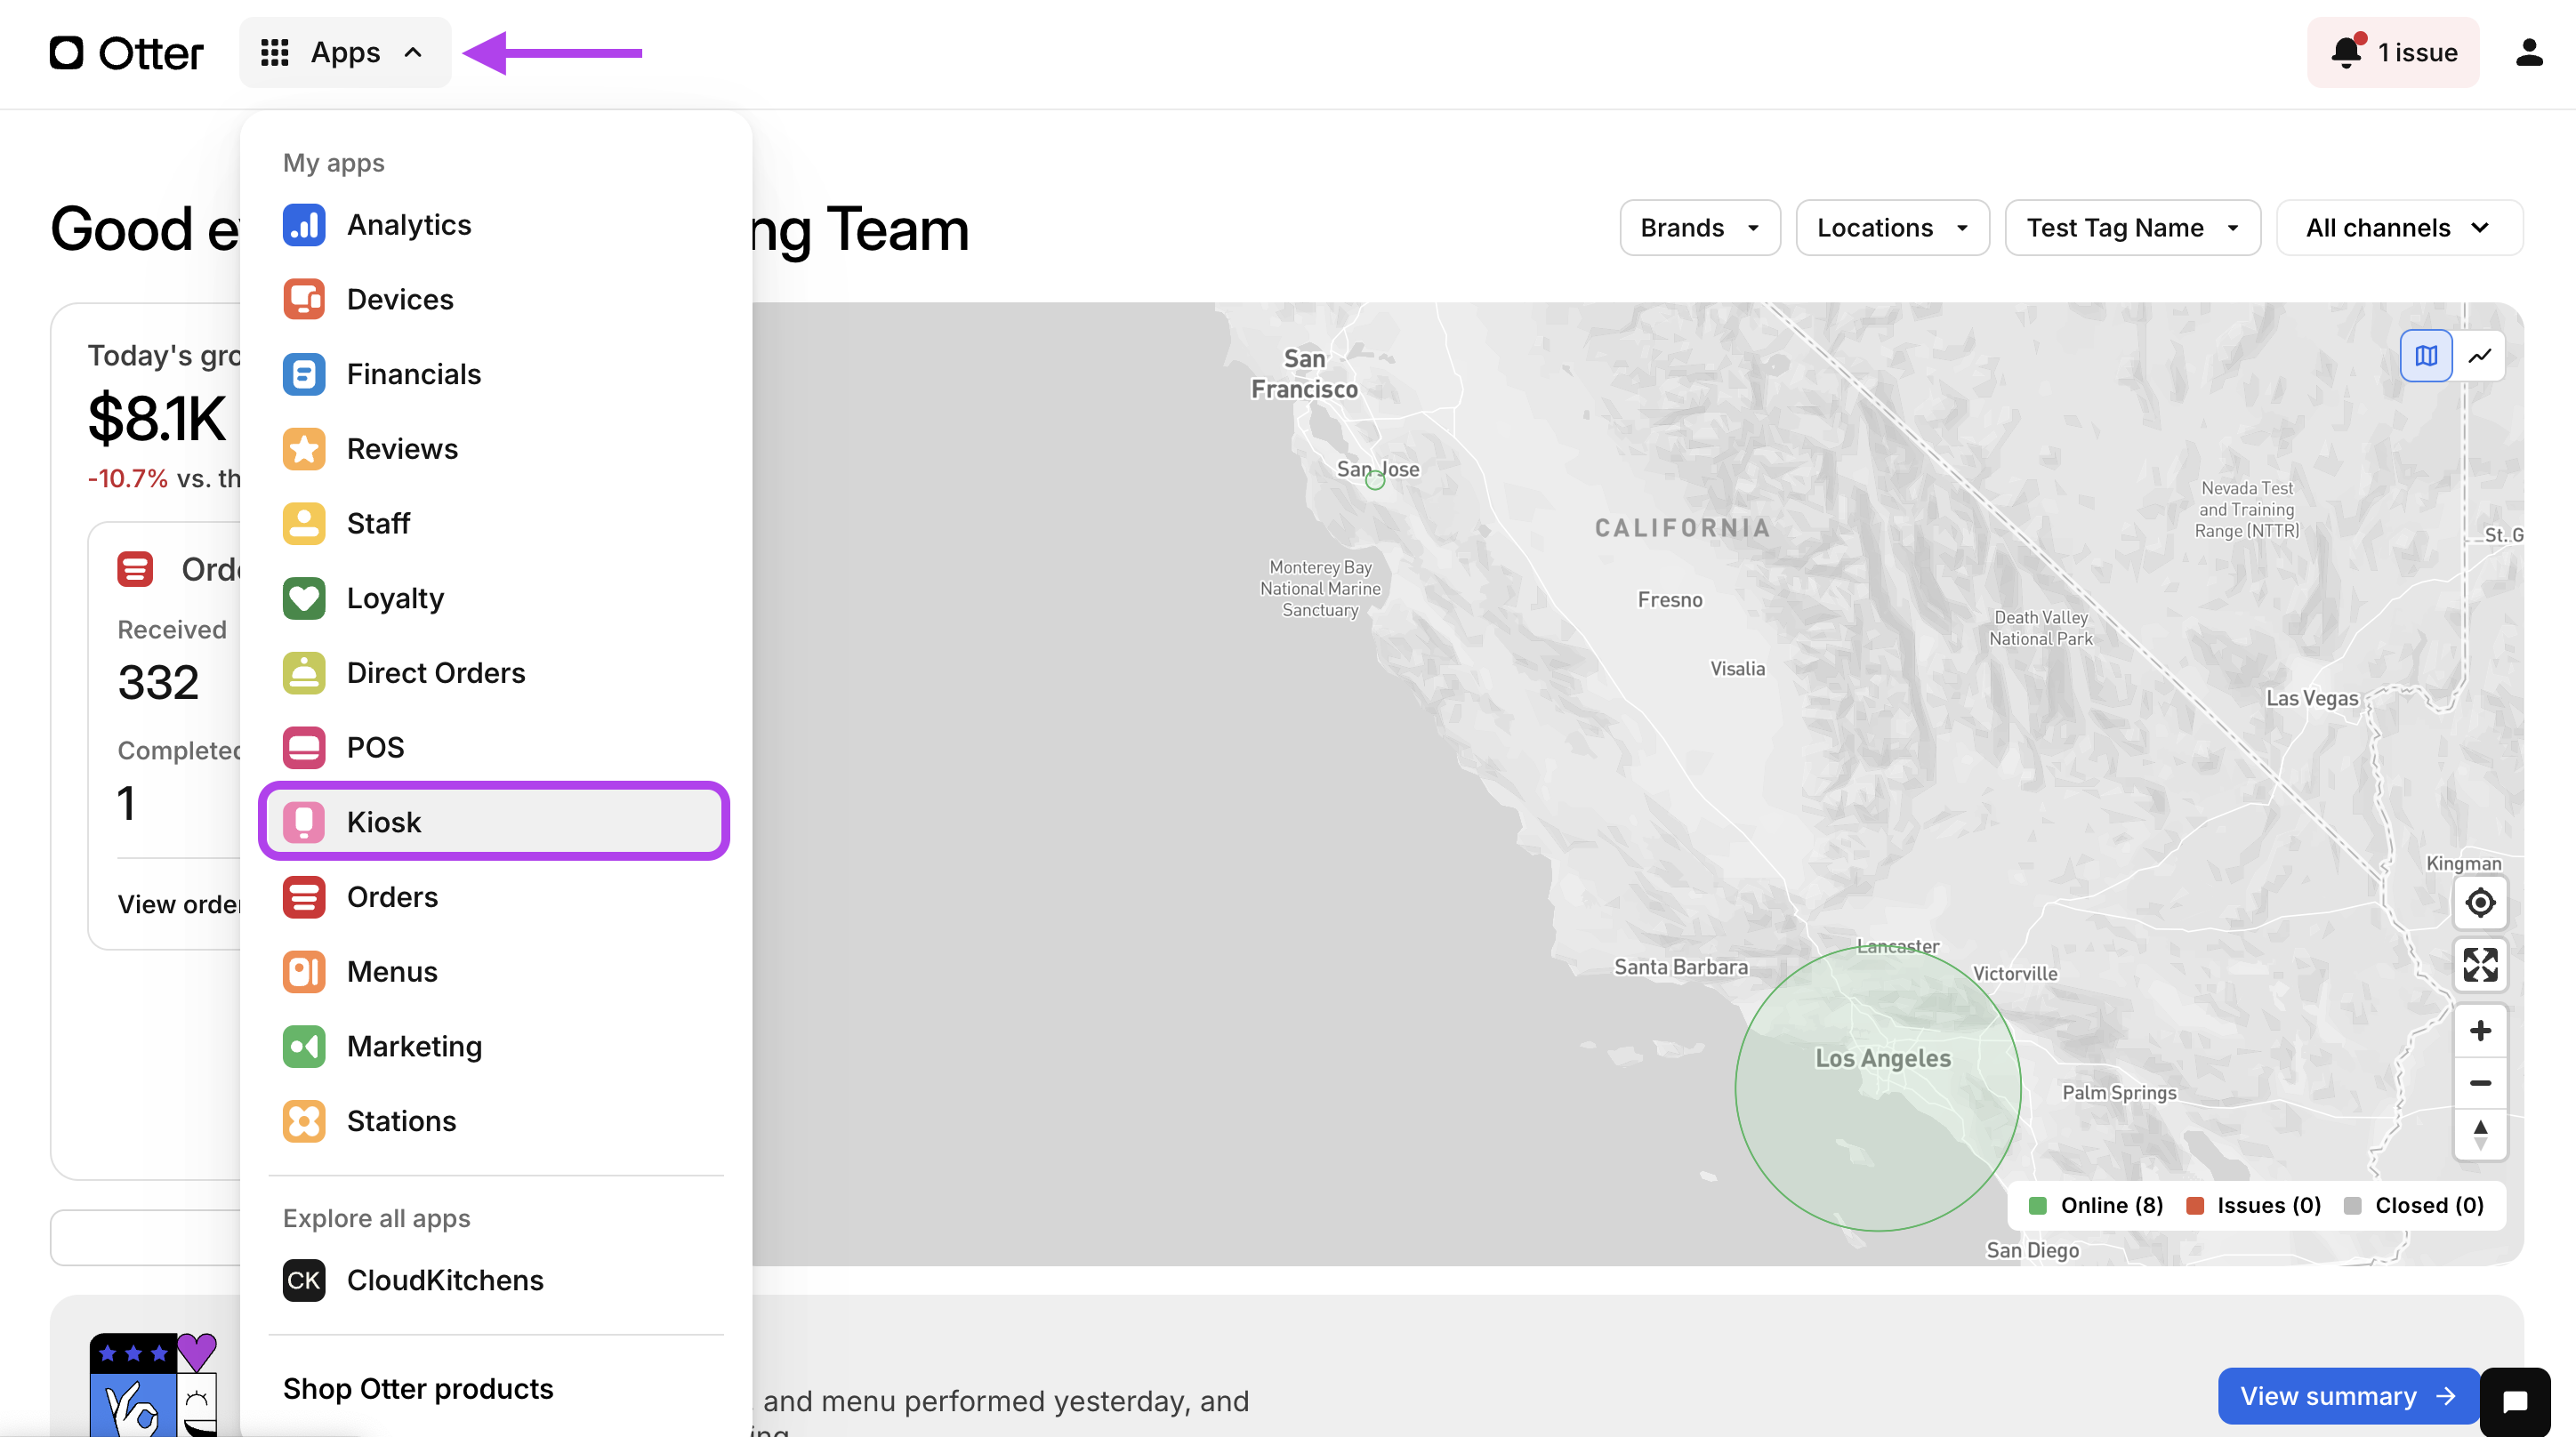Click the Las Vegas map label
This screenshot has height=1437, width=2576.
click(2311, 698)
